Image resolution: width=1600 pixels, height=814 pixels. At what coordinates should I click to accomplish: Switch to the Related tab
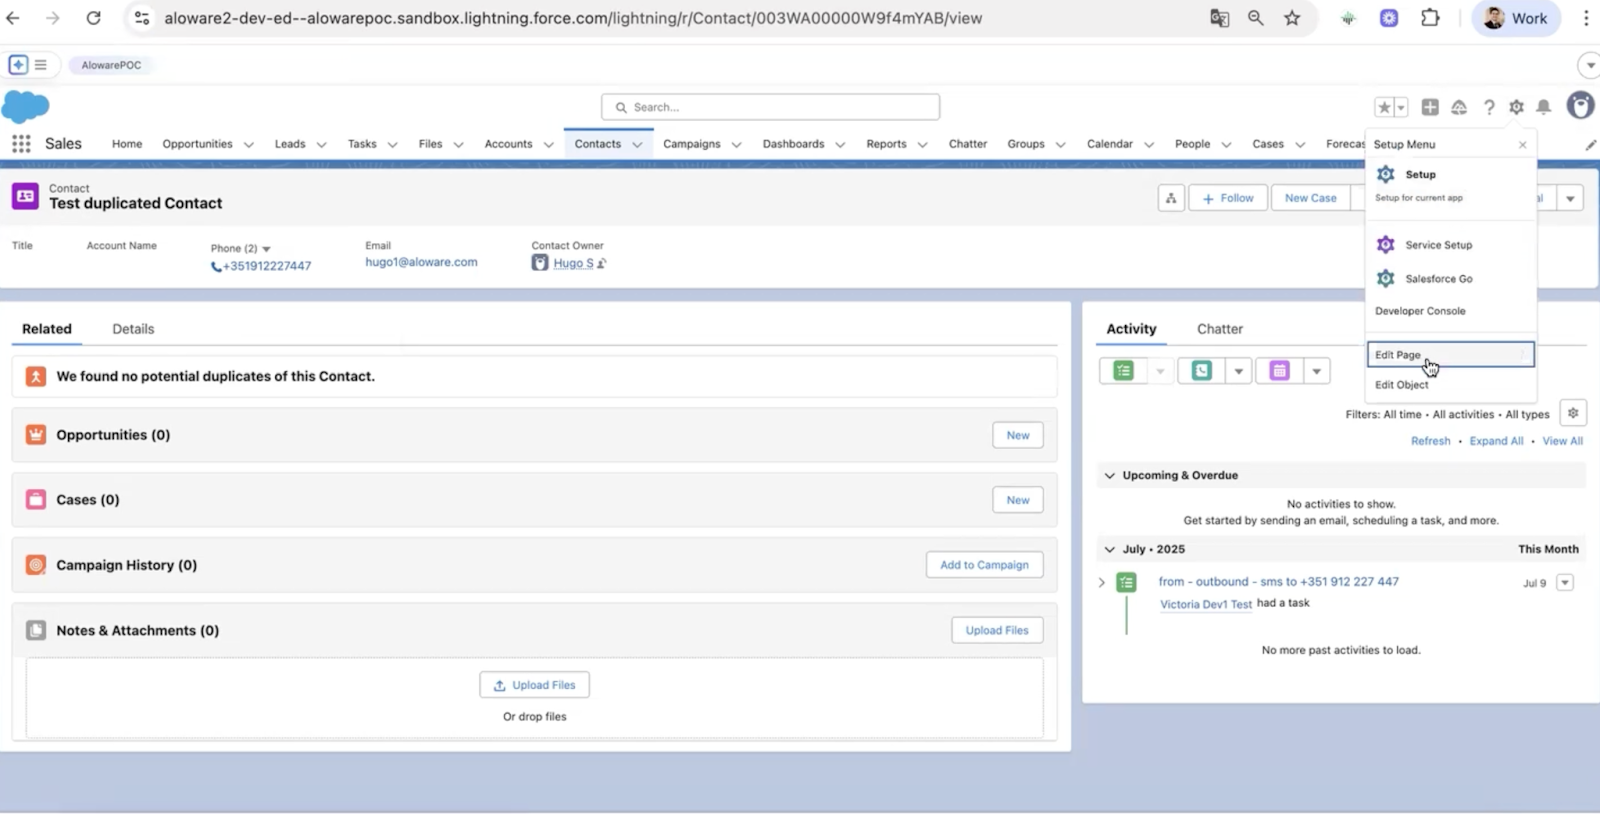(47, 329)
